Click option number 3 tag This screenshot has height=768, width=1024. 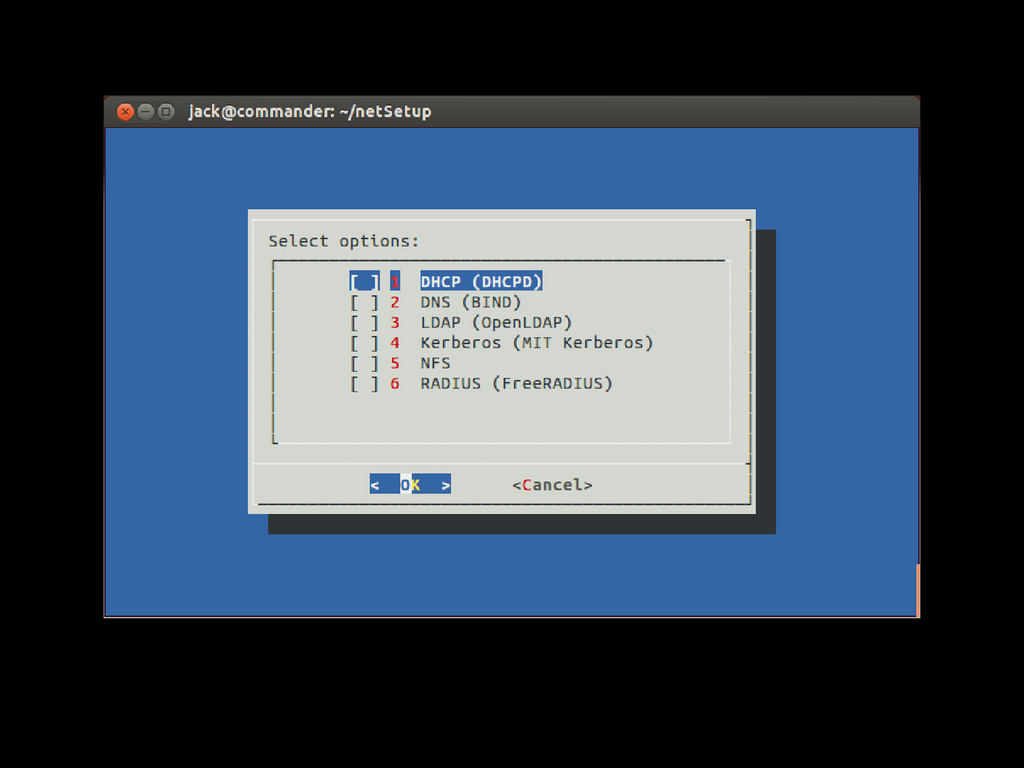(395, 323)
